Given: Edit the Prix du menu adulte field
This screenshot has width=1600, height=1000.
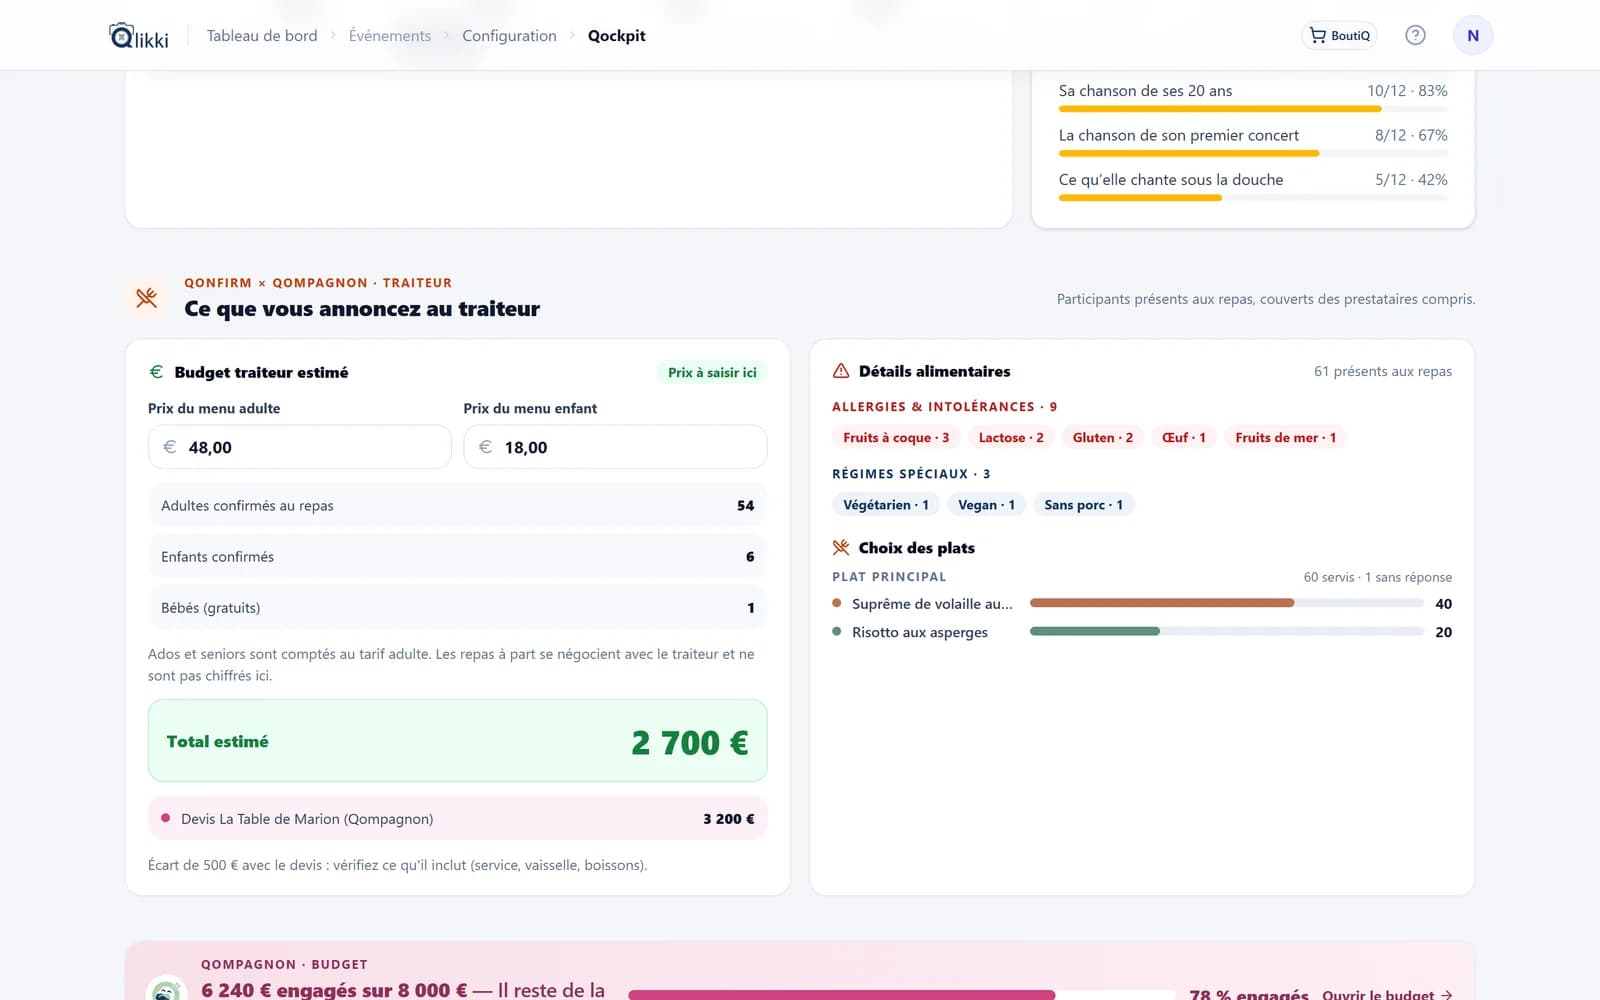Looking at the screenshot, I should pos(300,447).
